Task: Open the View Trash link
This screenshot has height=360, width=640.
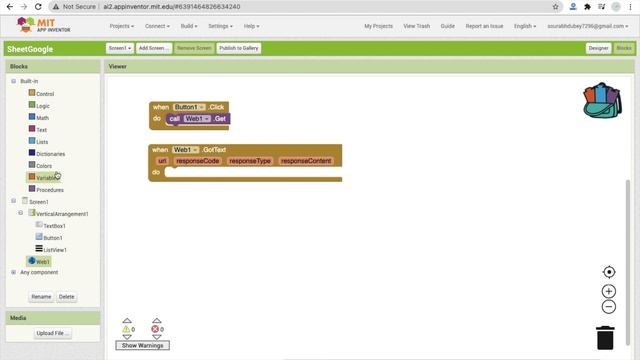Action: click(x=416, y=26)
